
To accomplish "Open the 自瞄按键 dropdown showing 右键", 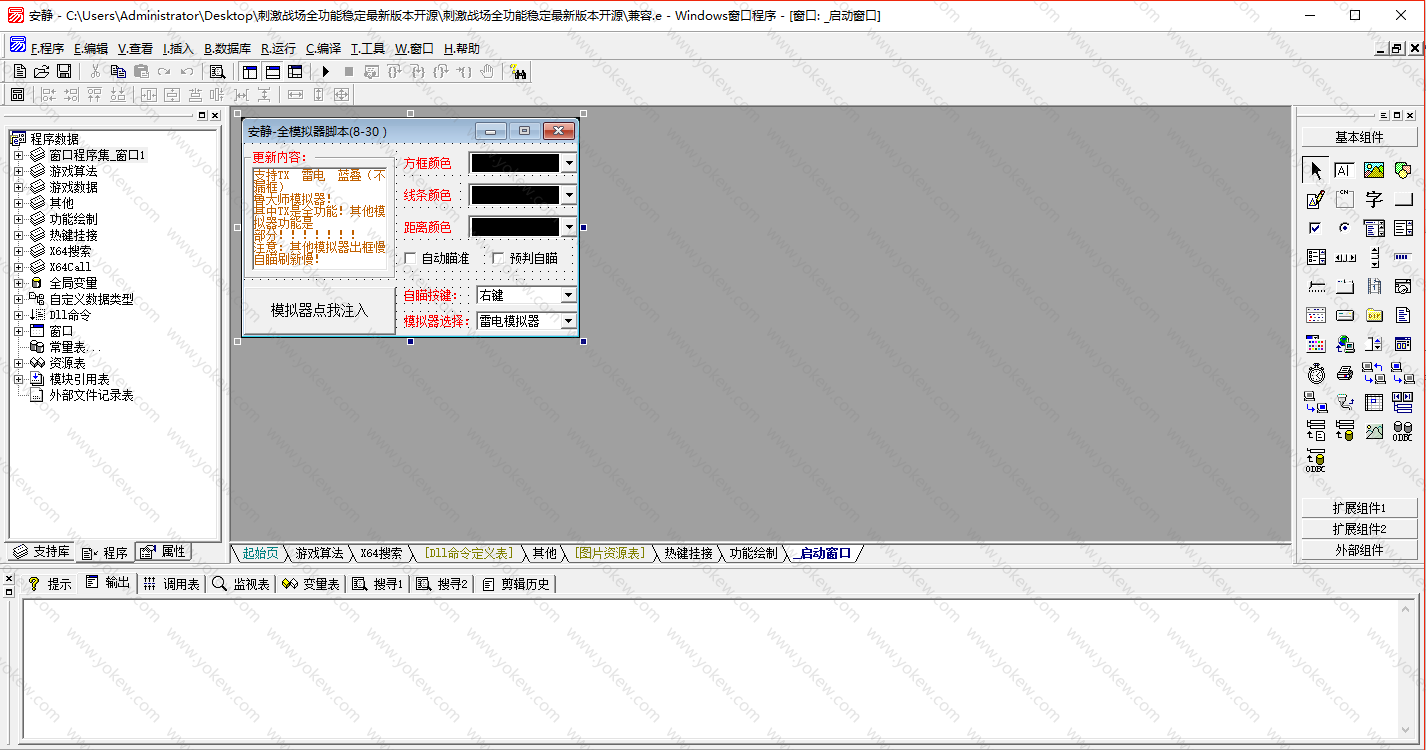I will pyautogui.click(x=568, y=296).
